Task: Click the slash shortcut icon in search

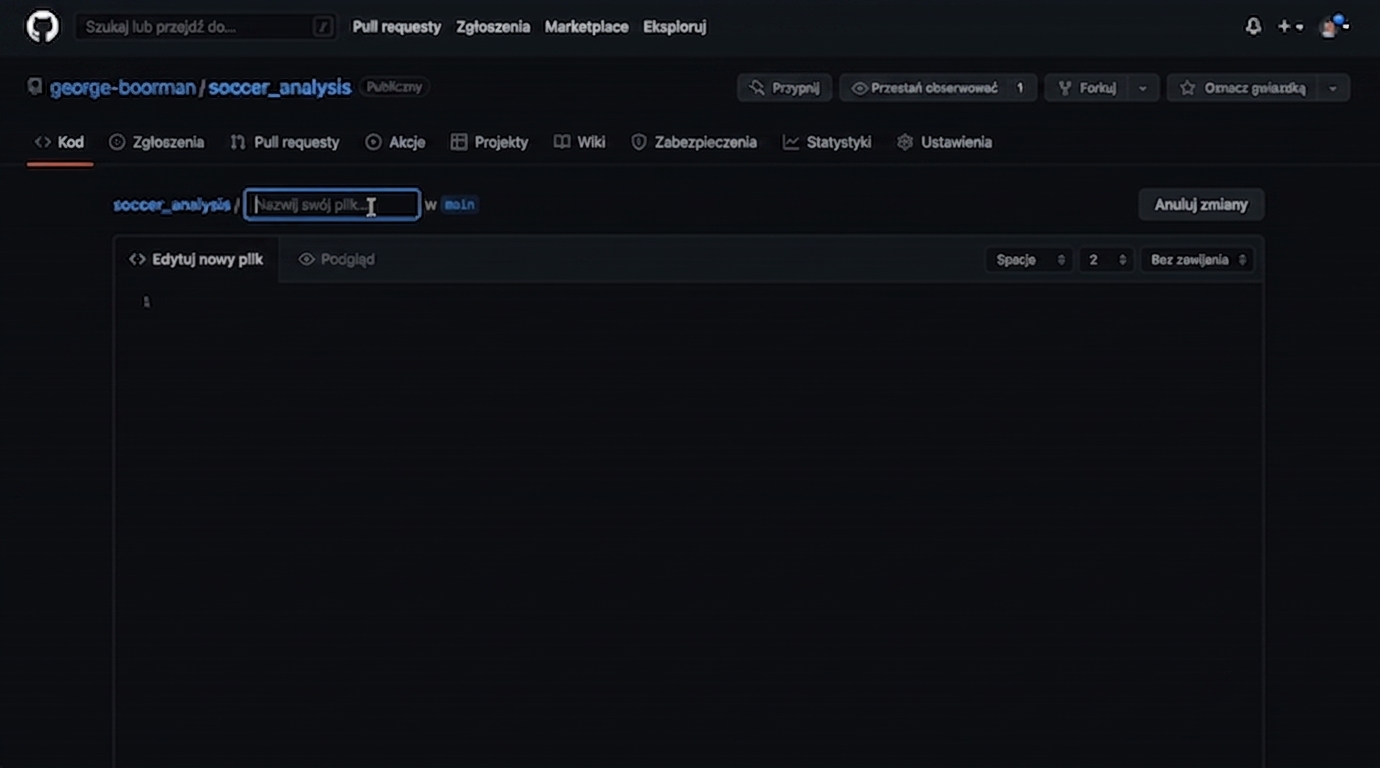Action: 323,27
